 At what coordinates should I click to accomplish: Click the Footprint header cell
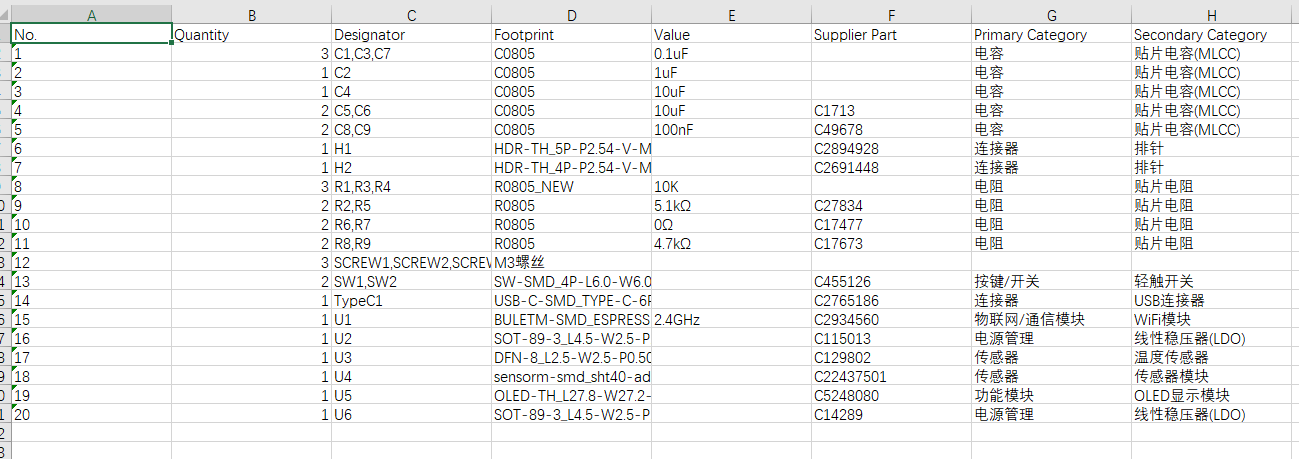(571, 35)
